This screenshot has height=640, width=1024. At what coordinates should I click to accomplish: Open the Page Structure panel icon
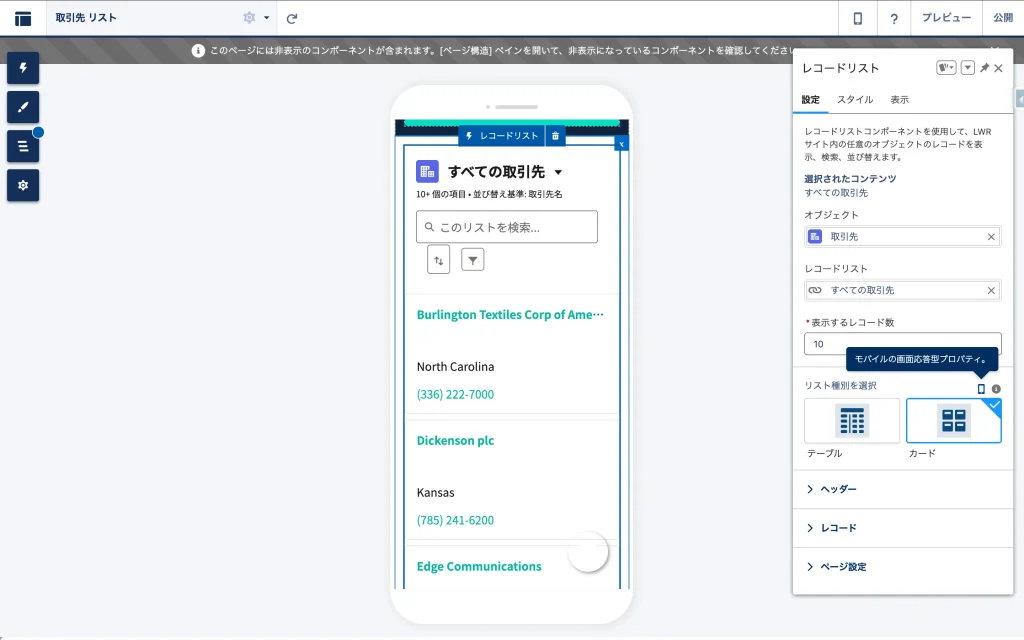[23, 146]
